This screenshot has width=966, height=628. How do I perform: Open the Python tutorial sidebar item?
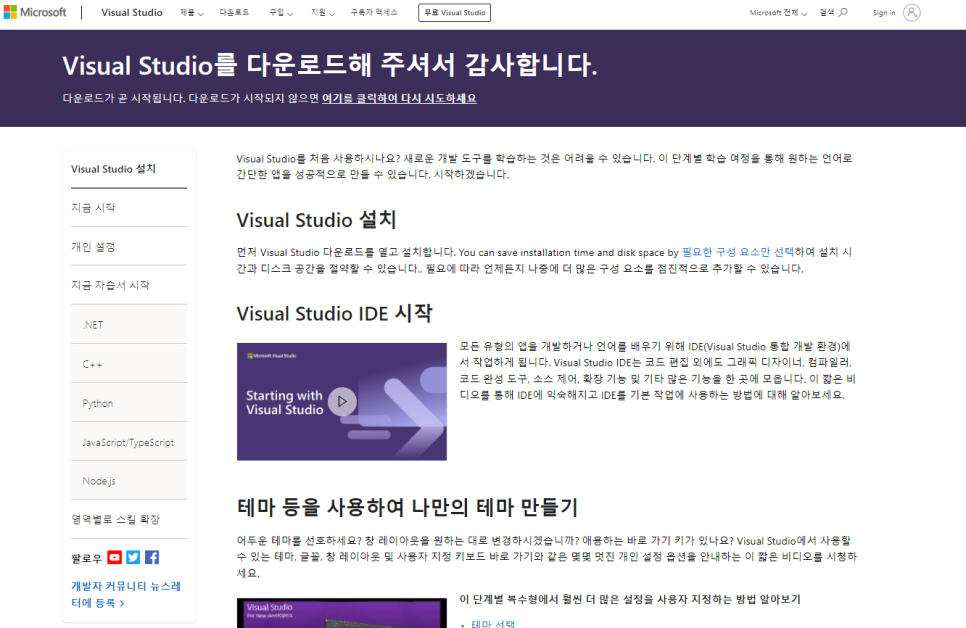(x=129, y=403)
